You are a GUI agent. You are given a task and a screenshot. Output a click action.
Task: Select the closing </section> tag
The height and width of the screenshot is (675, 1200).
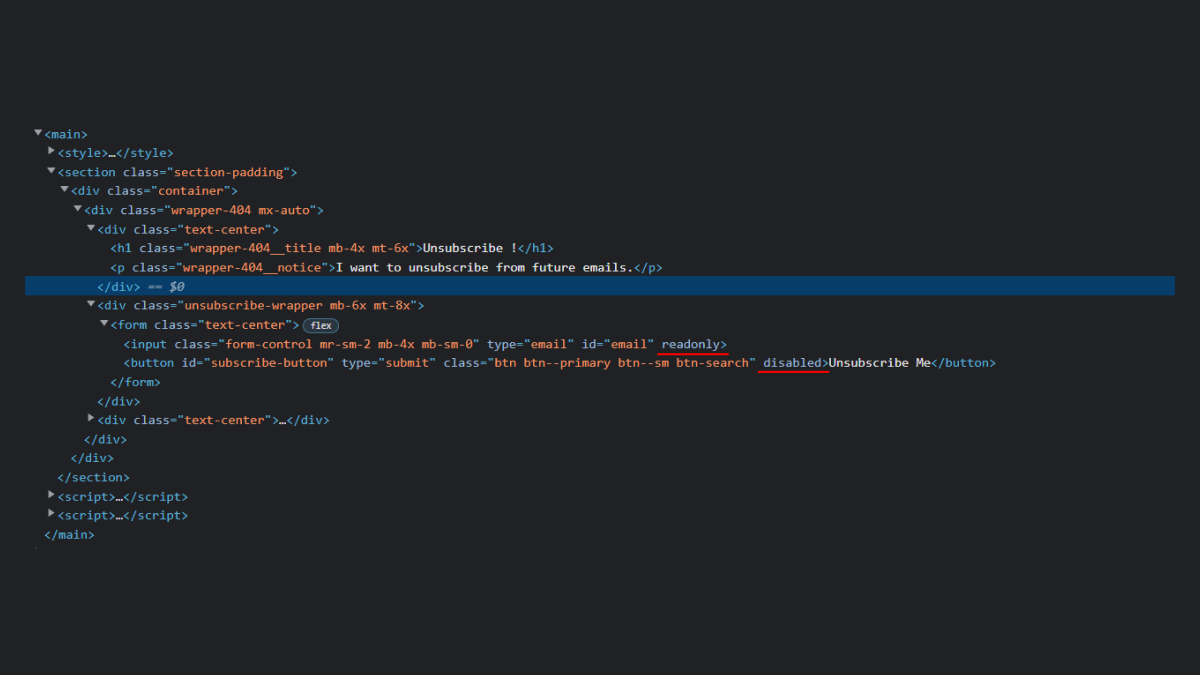click(x=93, y=477)
